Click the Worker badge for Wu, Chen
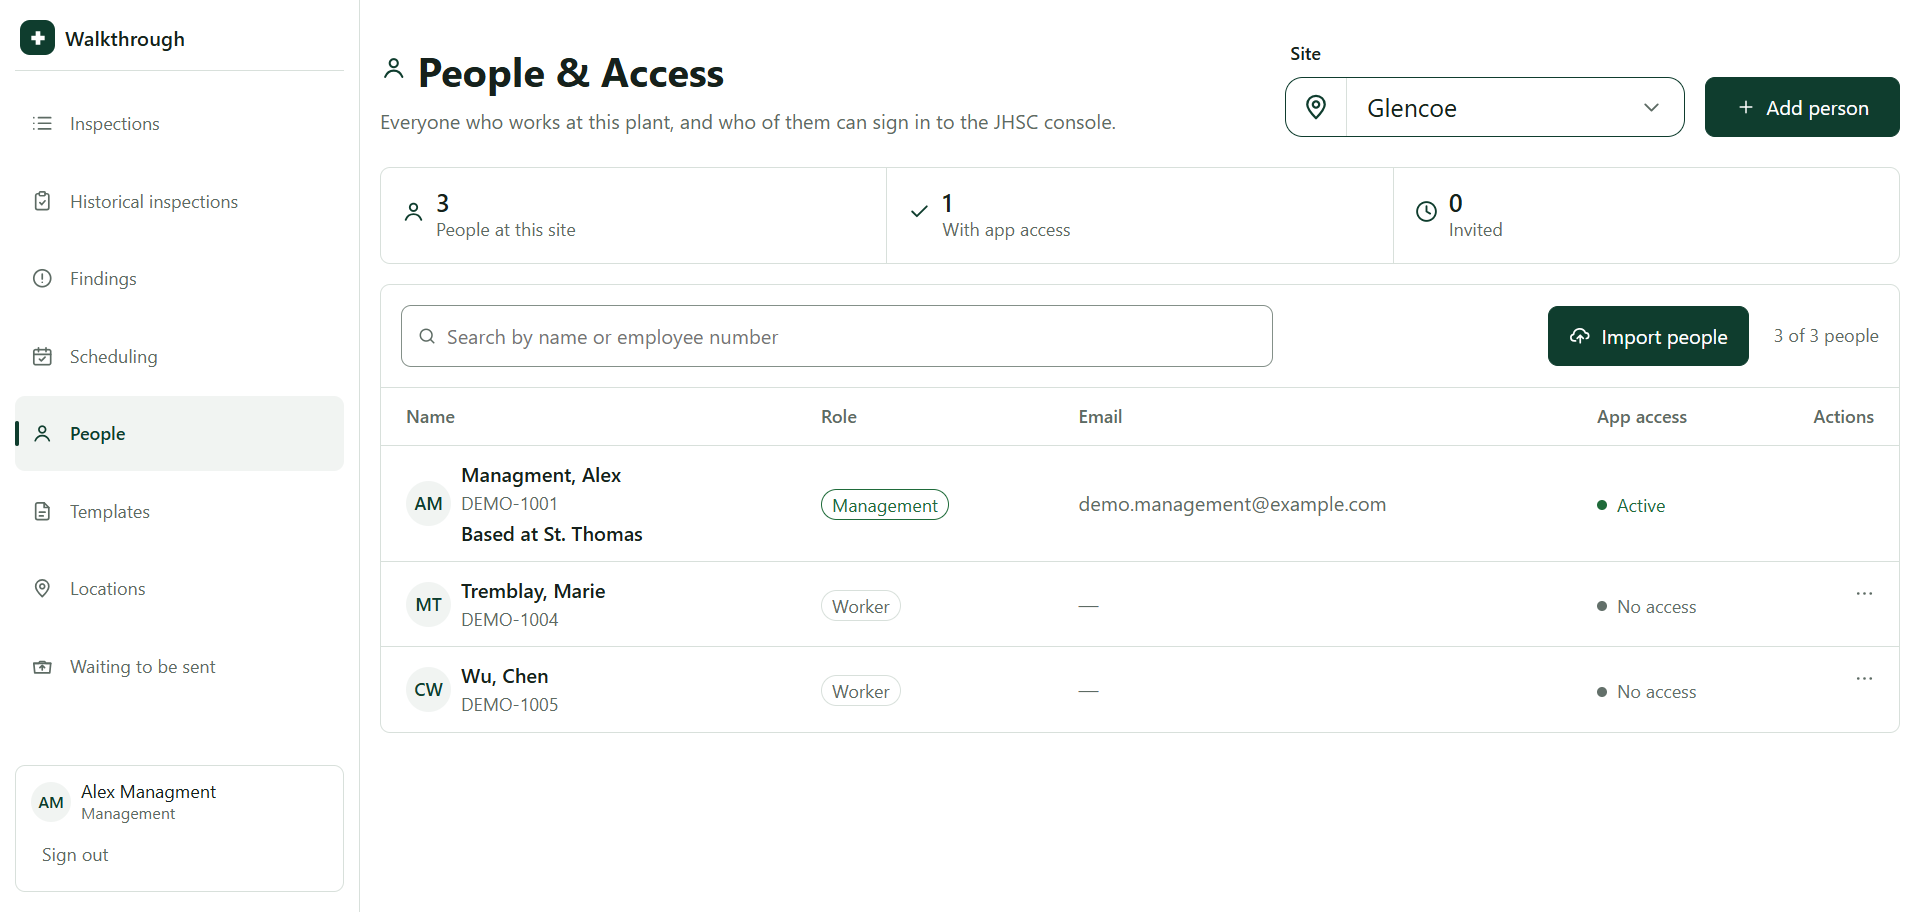The width and height of the screenshot is (1920, 912). (x=861, y=691)
